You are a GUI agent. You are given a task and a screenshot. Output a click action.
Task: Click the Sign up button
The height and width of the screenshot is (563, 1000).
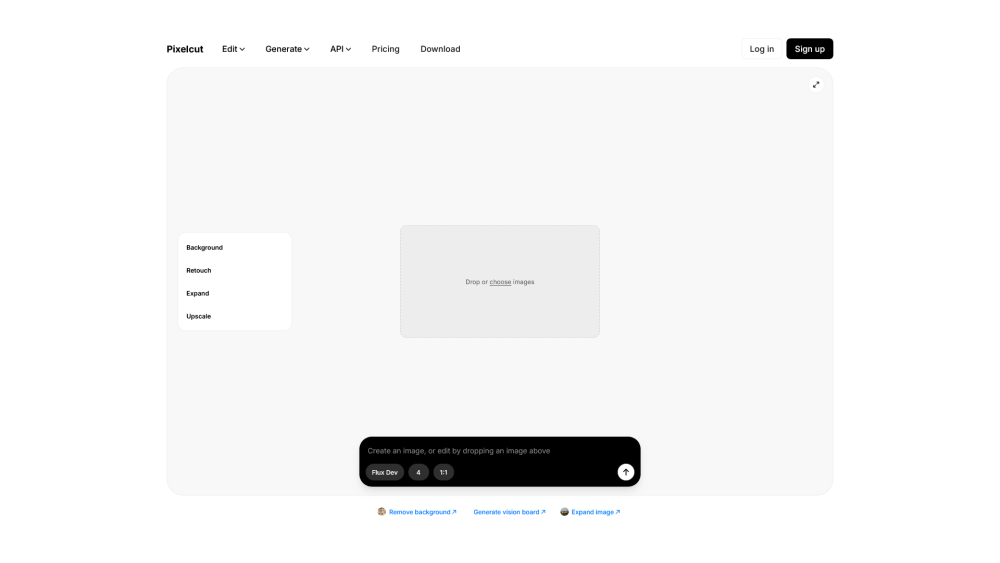click(x=809, y=49)
